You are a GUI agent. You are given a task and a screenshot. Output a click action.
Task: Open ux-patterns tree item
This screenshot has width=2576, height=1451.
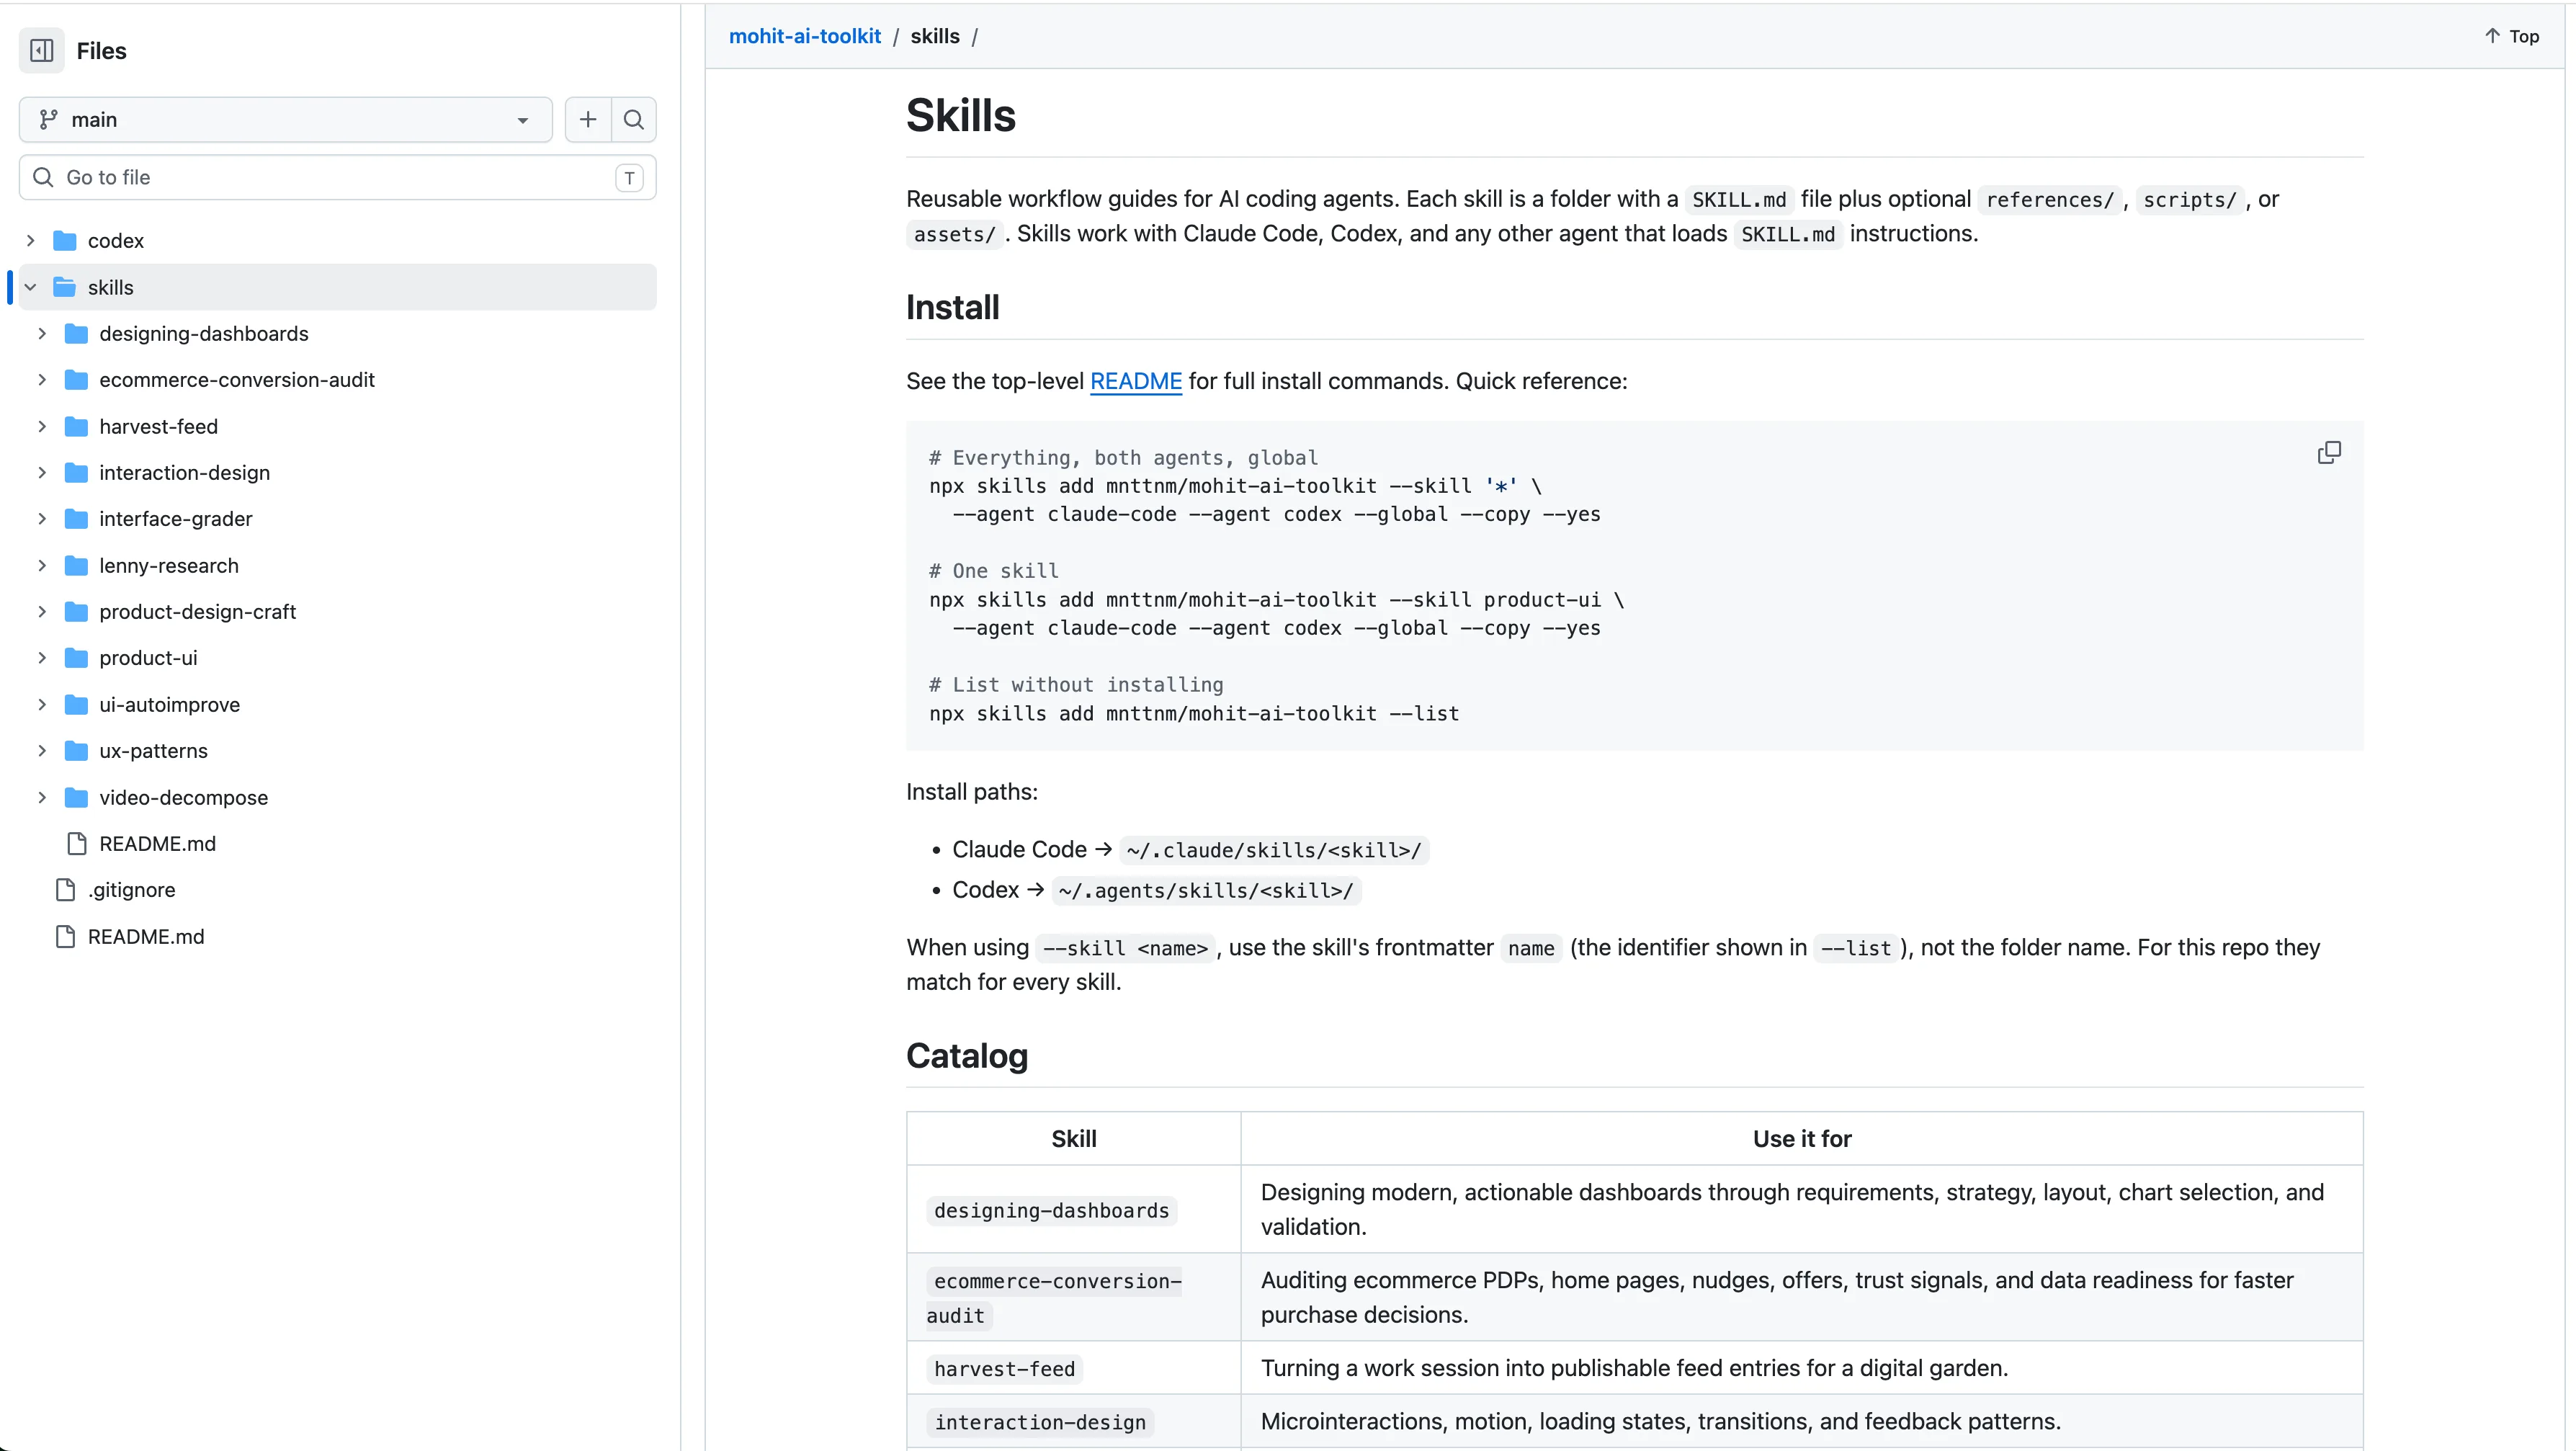coord(154,751)
